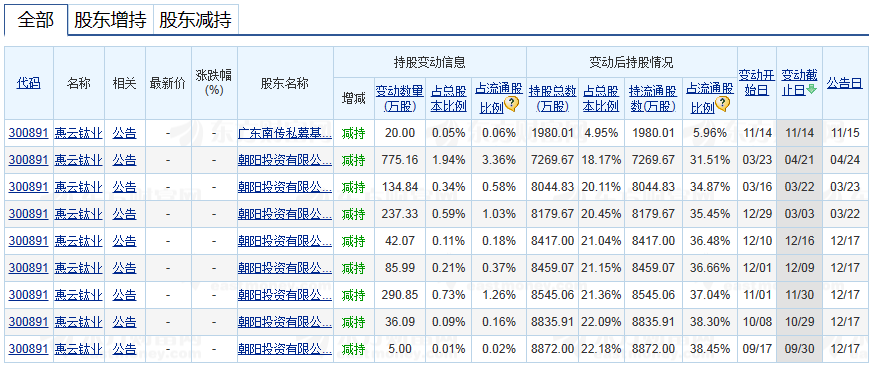Viewport: 871px width, 366px height.
Task: Open 朝阳投资有限公 link in 775.16 row
Action: coord(285,161)
